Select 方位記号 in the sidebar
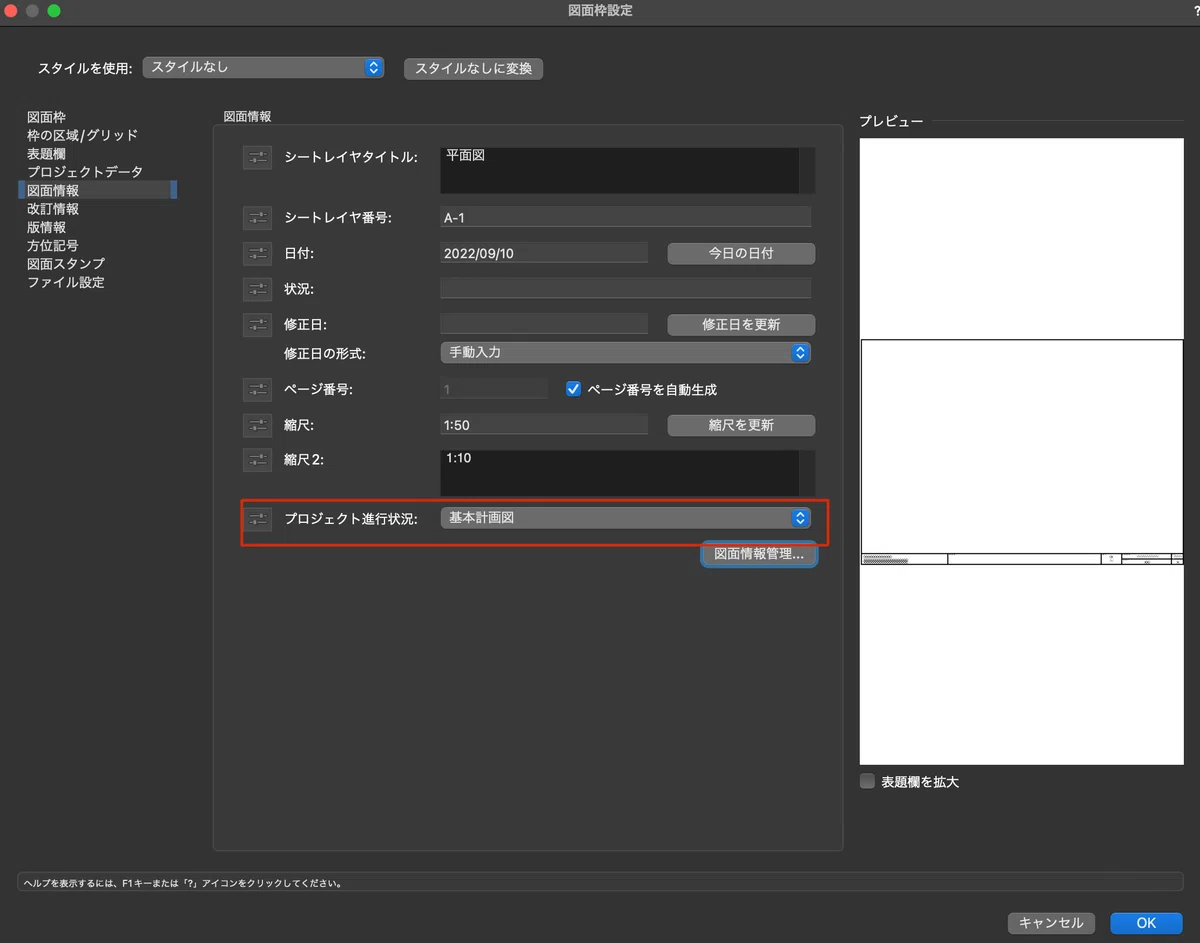Image resolution: width=1200 pixels, height=943 pixels. pyautogui.click(x=53, y=245)
